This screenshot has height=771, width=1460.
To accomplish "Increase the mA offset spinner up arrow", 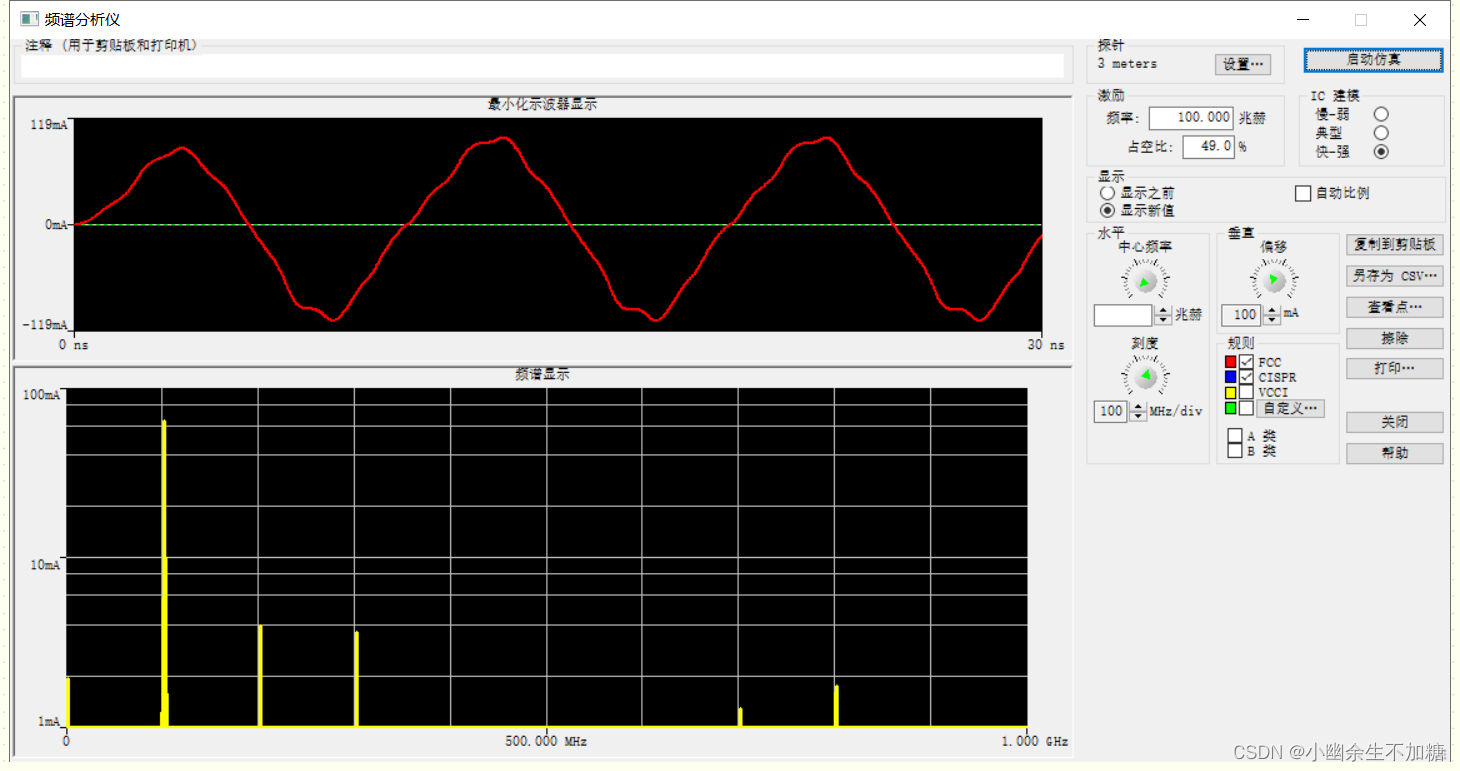I will [1271, 310].
